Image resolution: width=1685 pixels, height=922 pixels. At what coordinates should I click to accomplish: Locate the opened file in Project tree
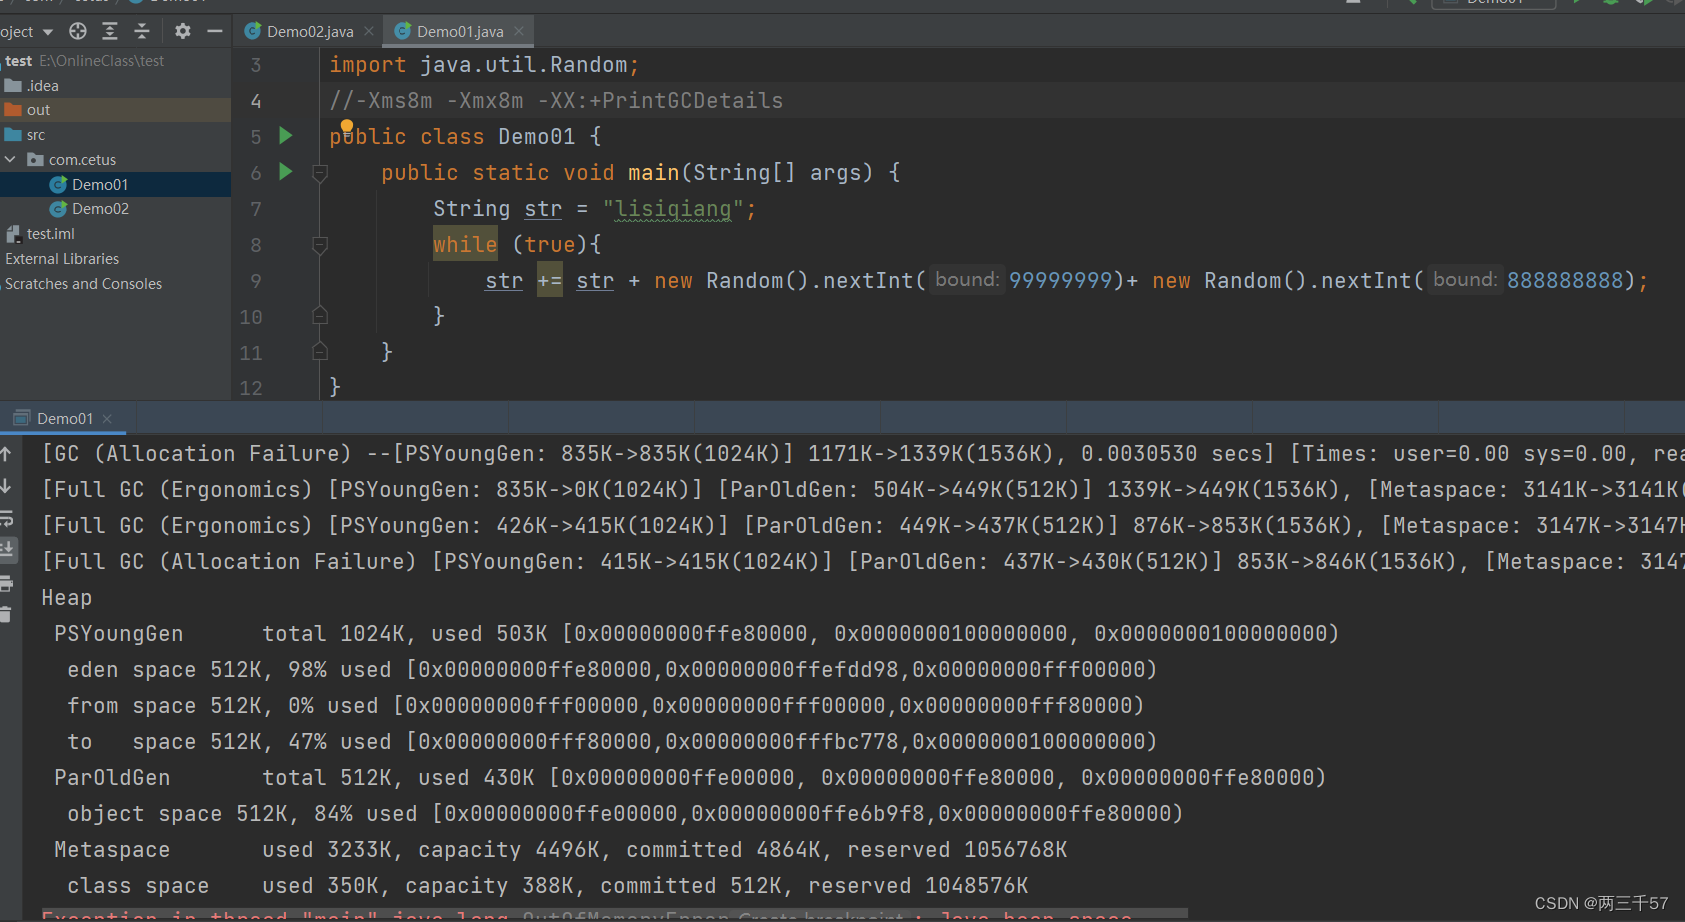[78, 31]
